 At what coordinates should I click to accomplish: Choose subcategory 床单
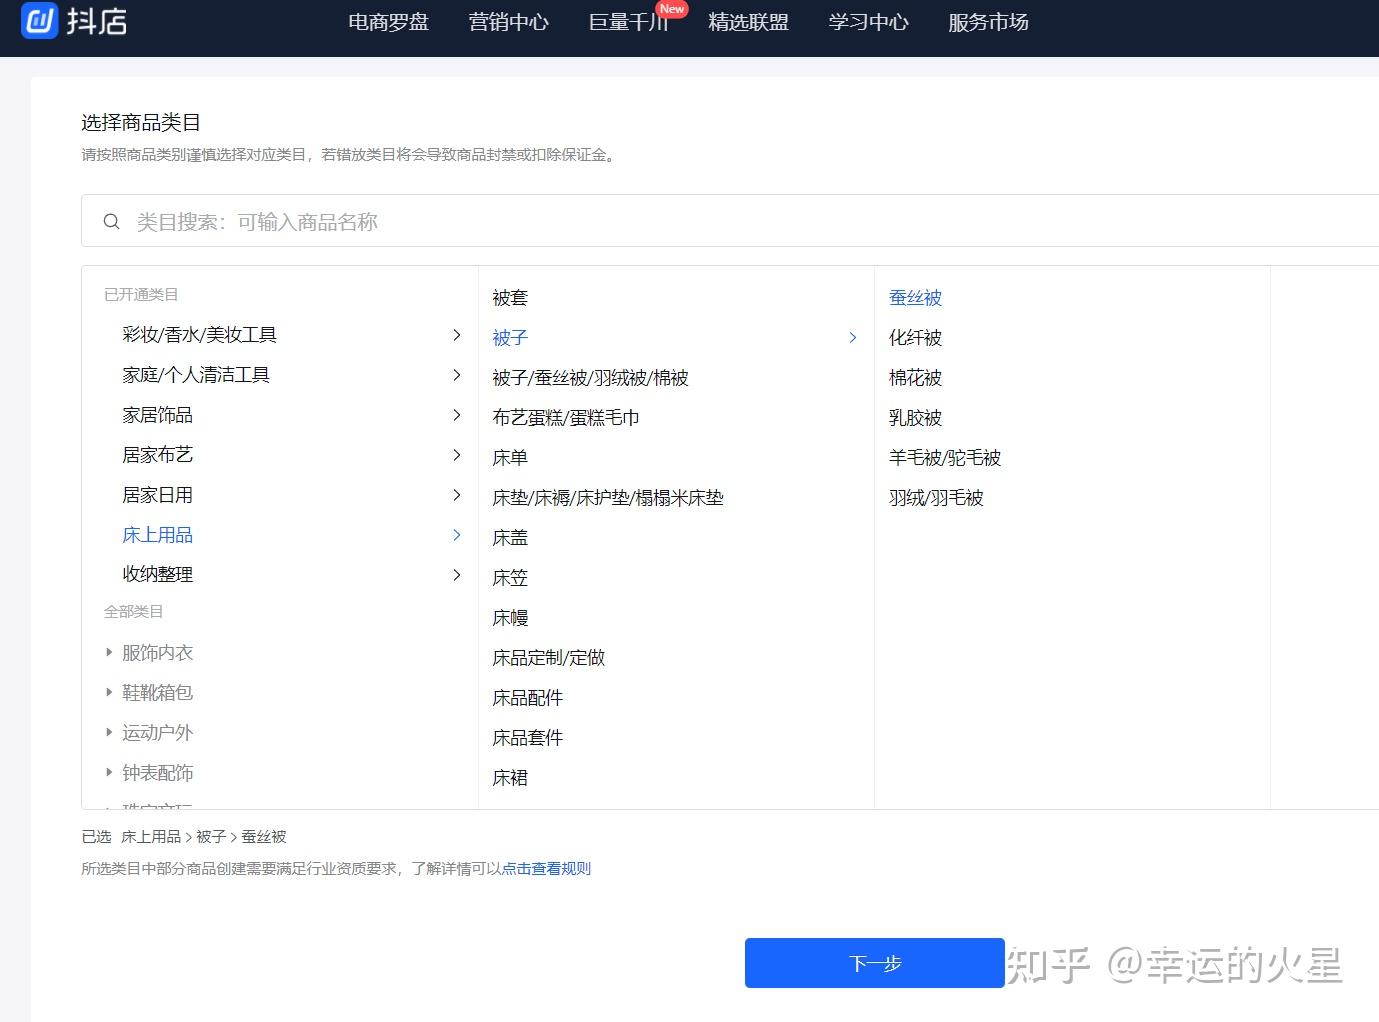coord(510,458)
